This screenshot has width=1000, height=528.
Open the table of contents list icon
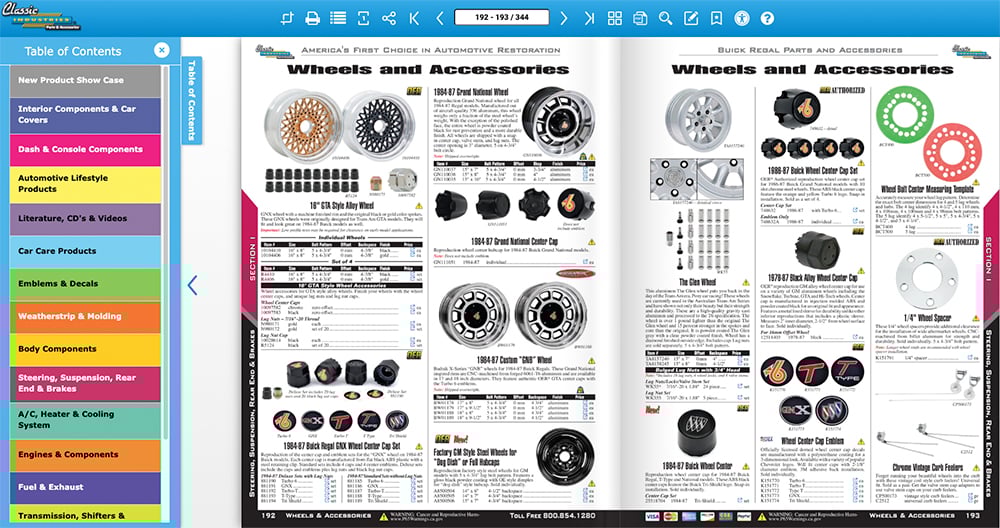(338, 18)
